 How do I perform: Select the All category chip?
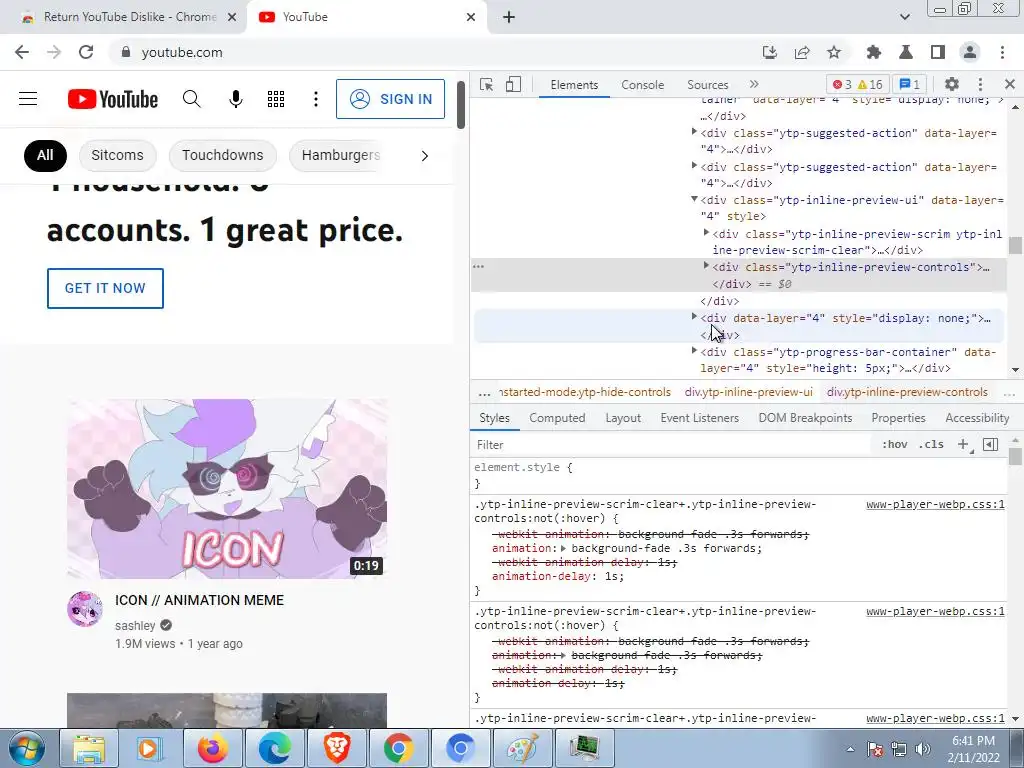(45, 155)
